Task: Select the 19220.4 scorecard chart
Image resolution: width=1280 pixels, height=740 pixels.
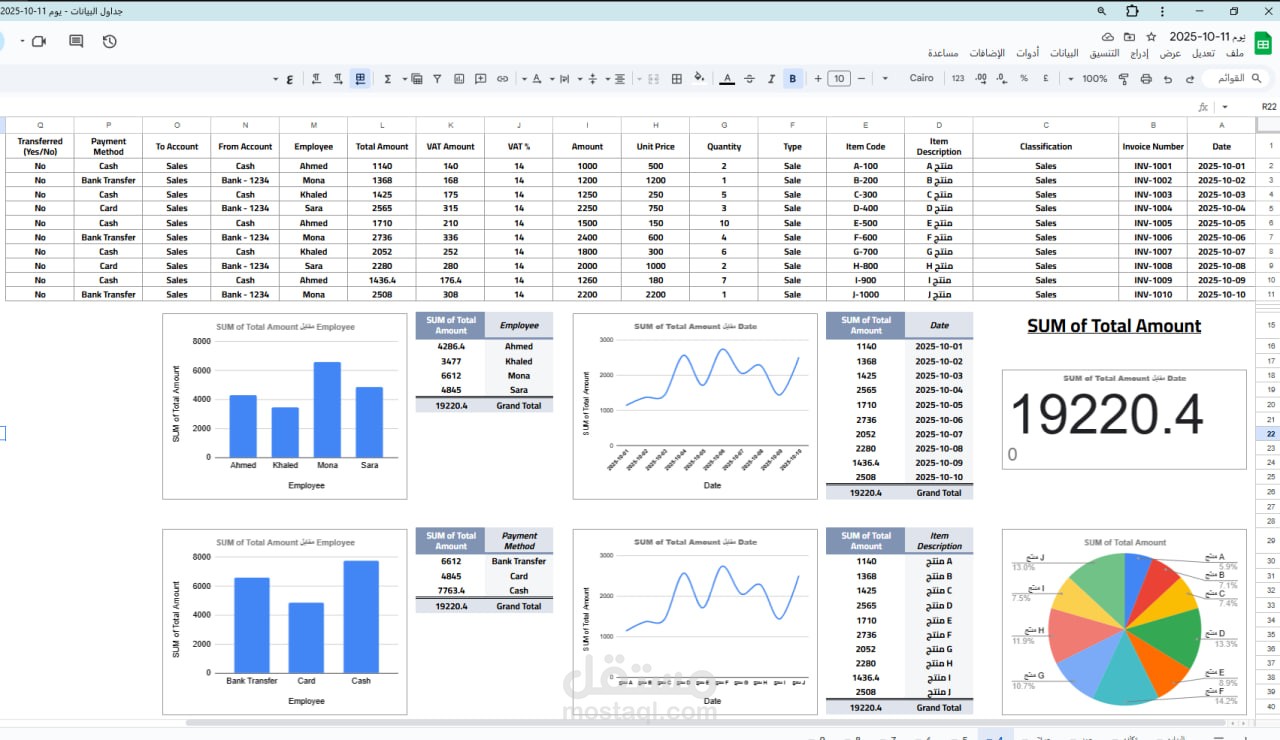Action: pos(1124,419)
